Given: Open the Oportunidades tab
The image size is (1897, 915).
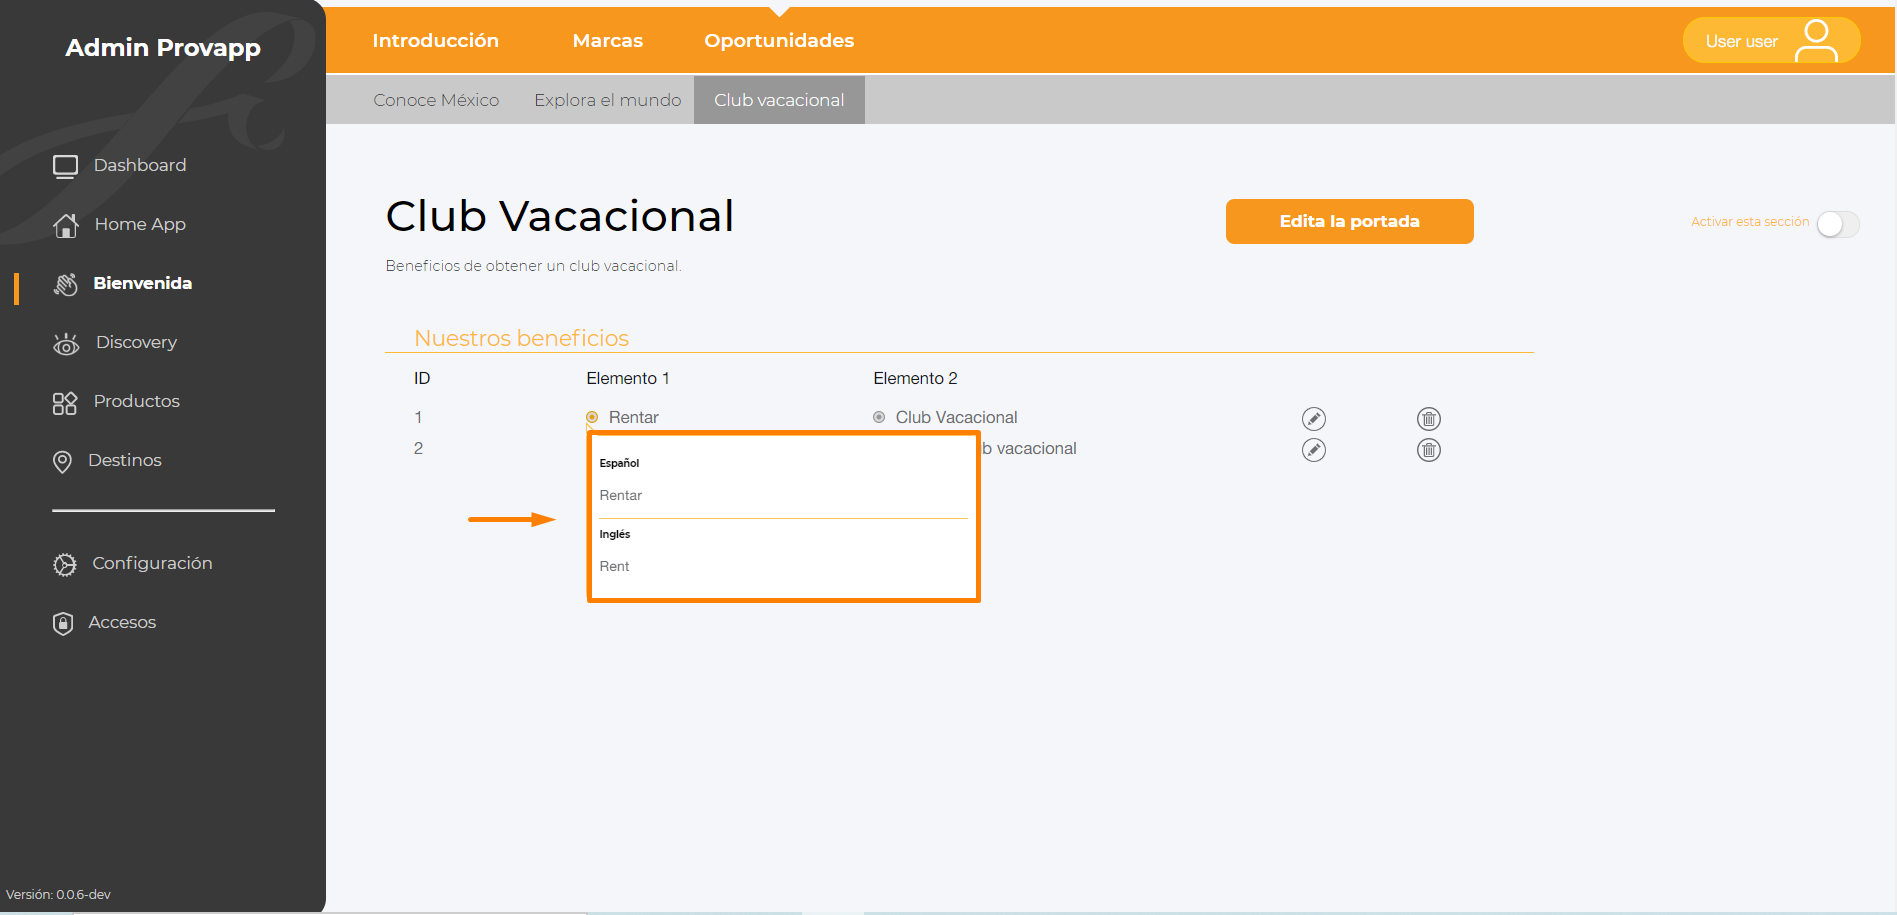Looking at the screenshot, I should pos(779,40).
